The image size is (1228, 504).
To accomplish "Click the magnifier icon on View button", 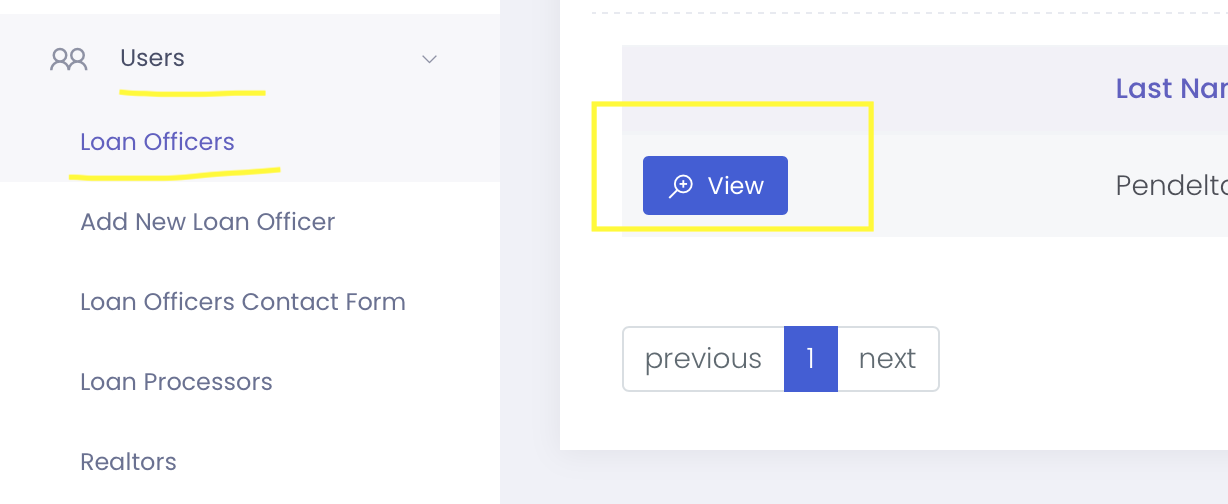I will point(681,186).
